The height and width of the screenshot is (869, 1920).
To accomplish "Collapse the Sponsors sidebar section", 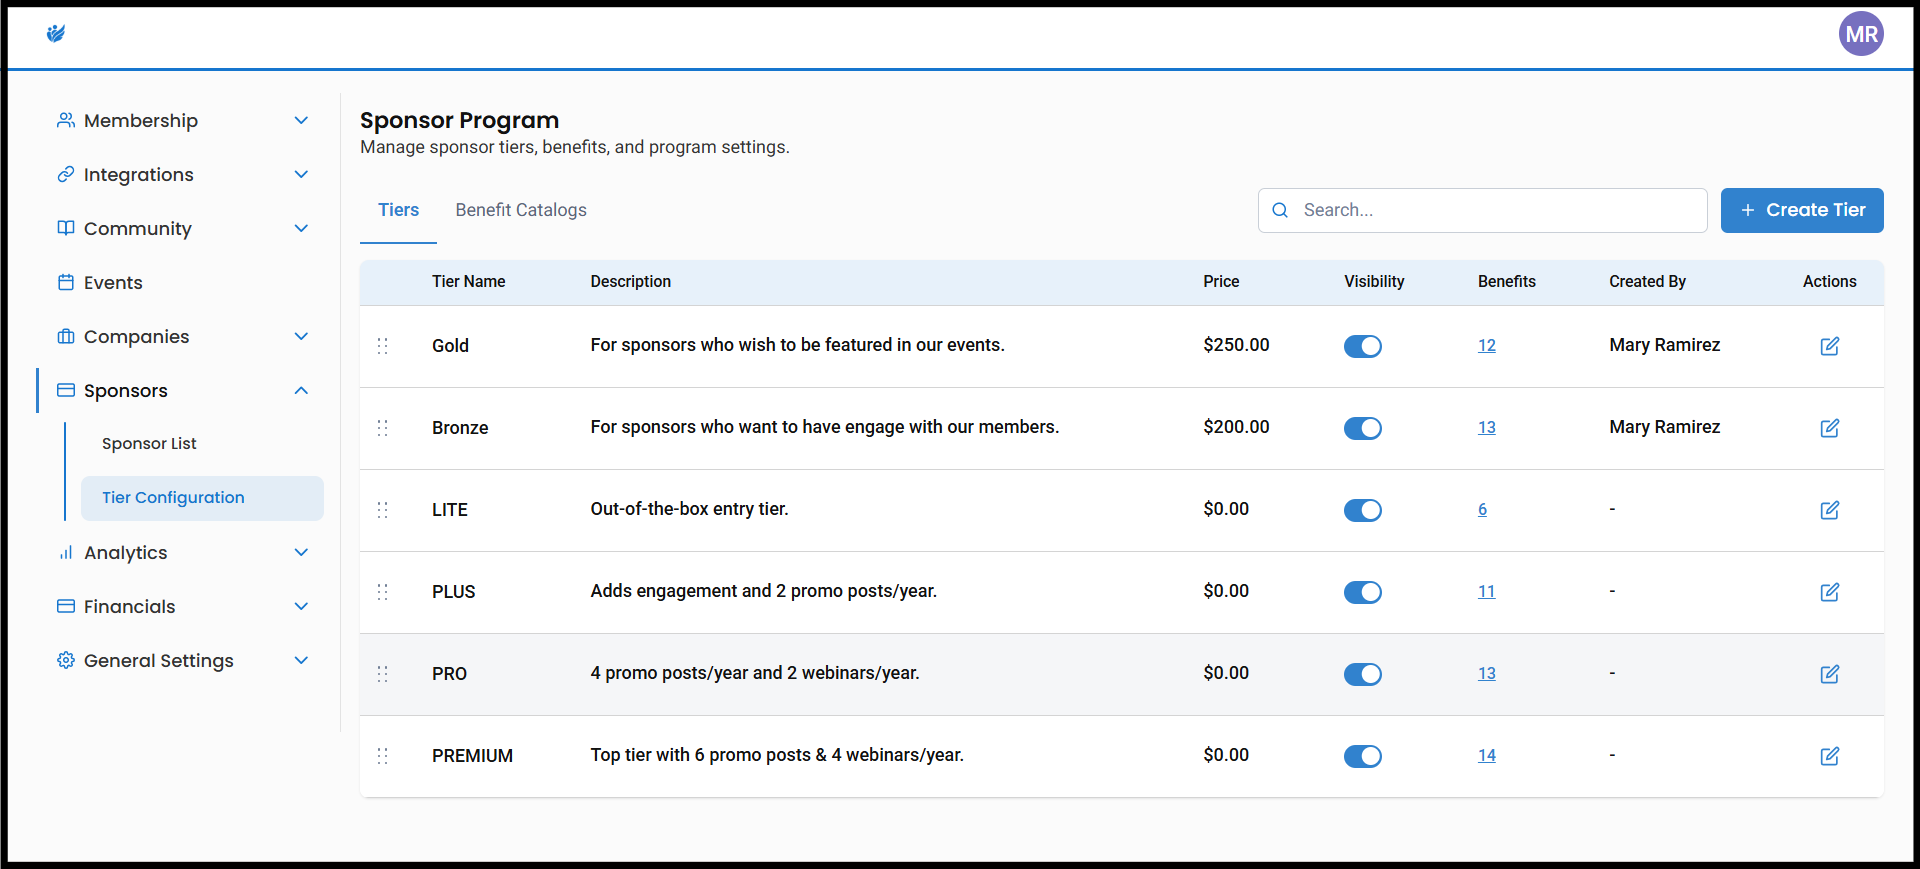I will [301, 391].
